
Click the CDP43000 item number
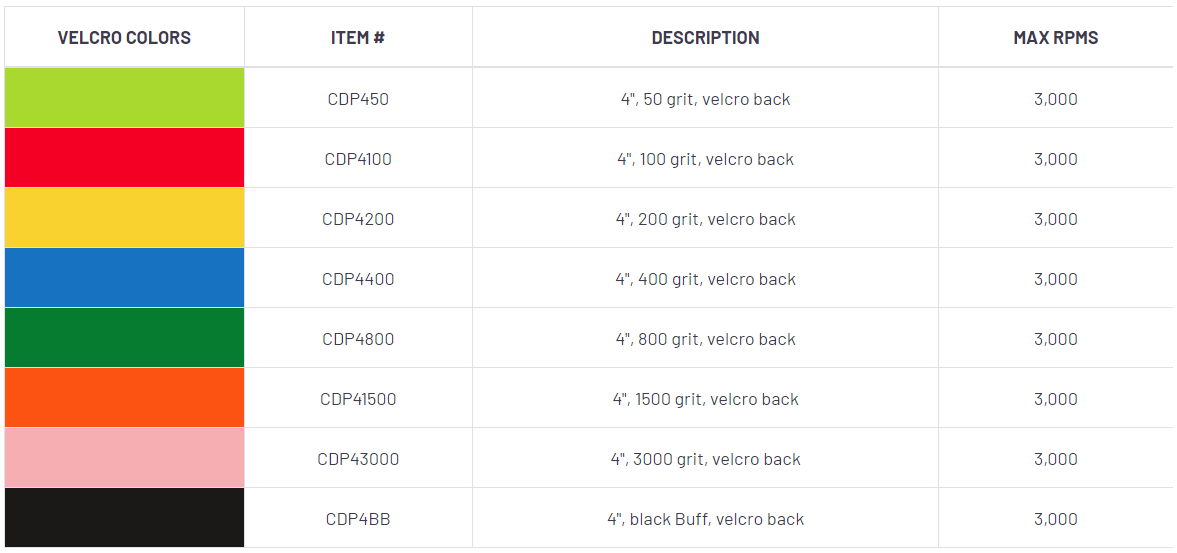pos(358,459)
